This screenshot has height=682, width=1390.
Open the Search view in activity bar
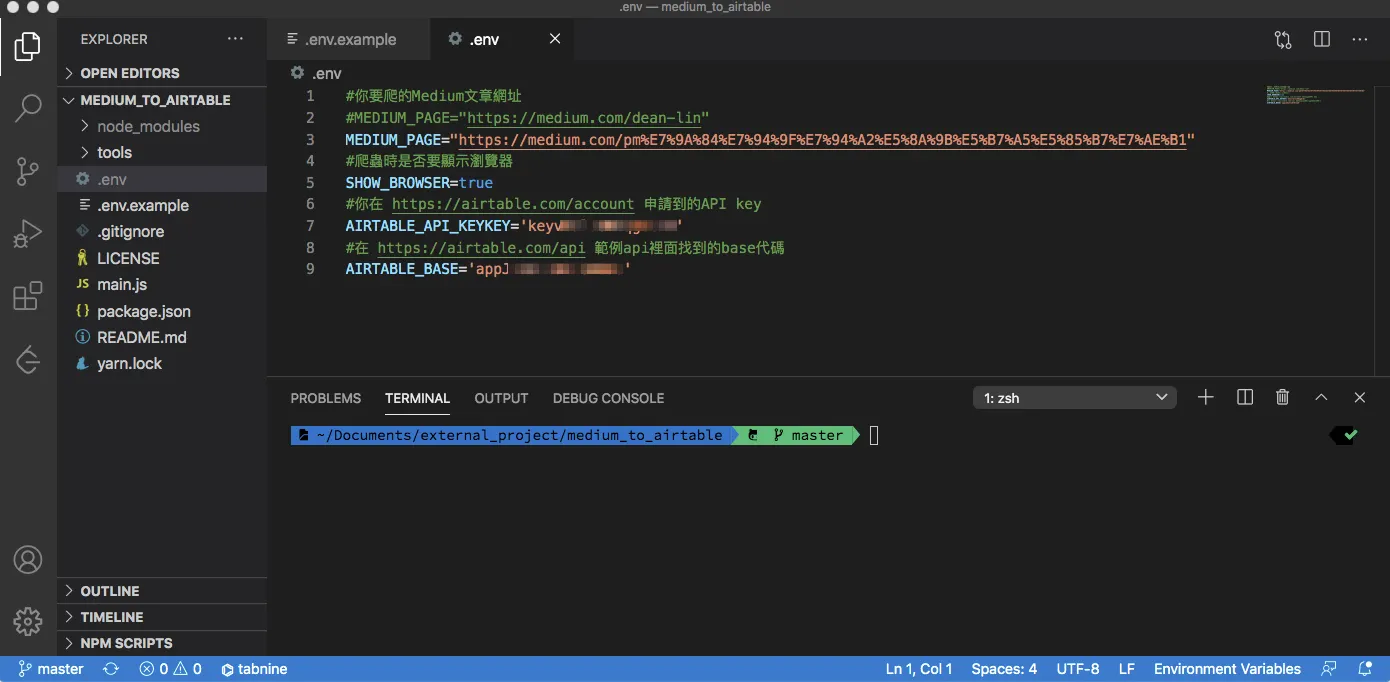coord(28,108)
